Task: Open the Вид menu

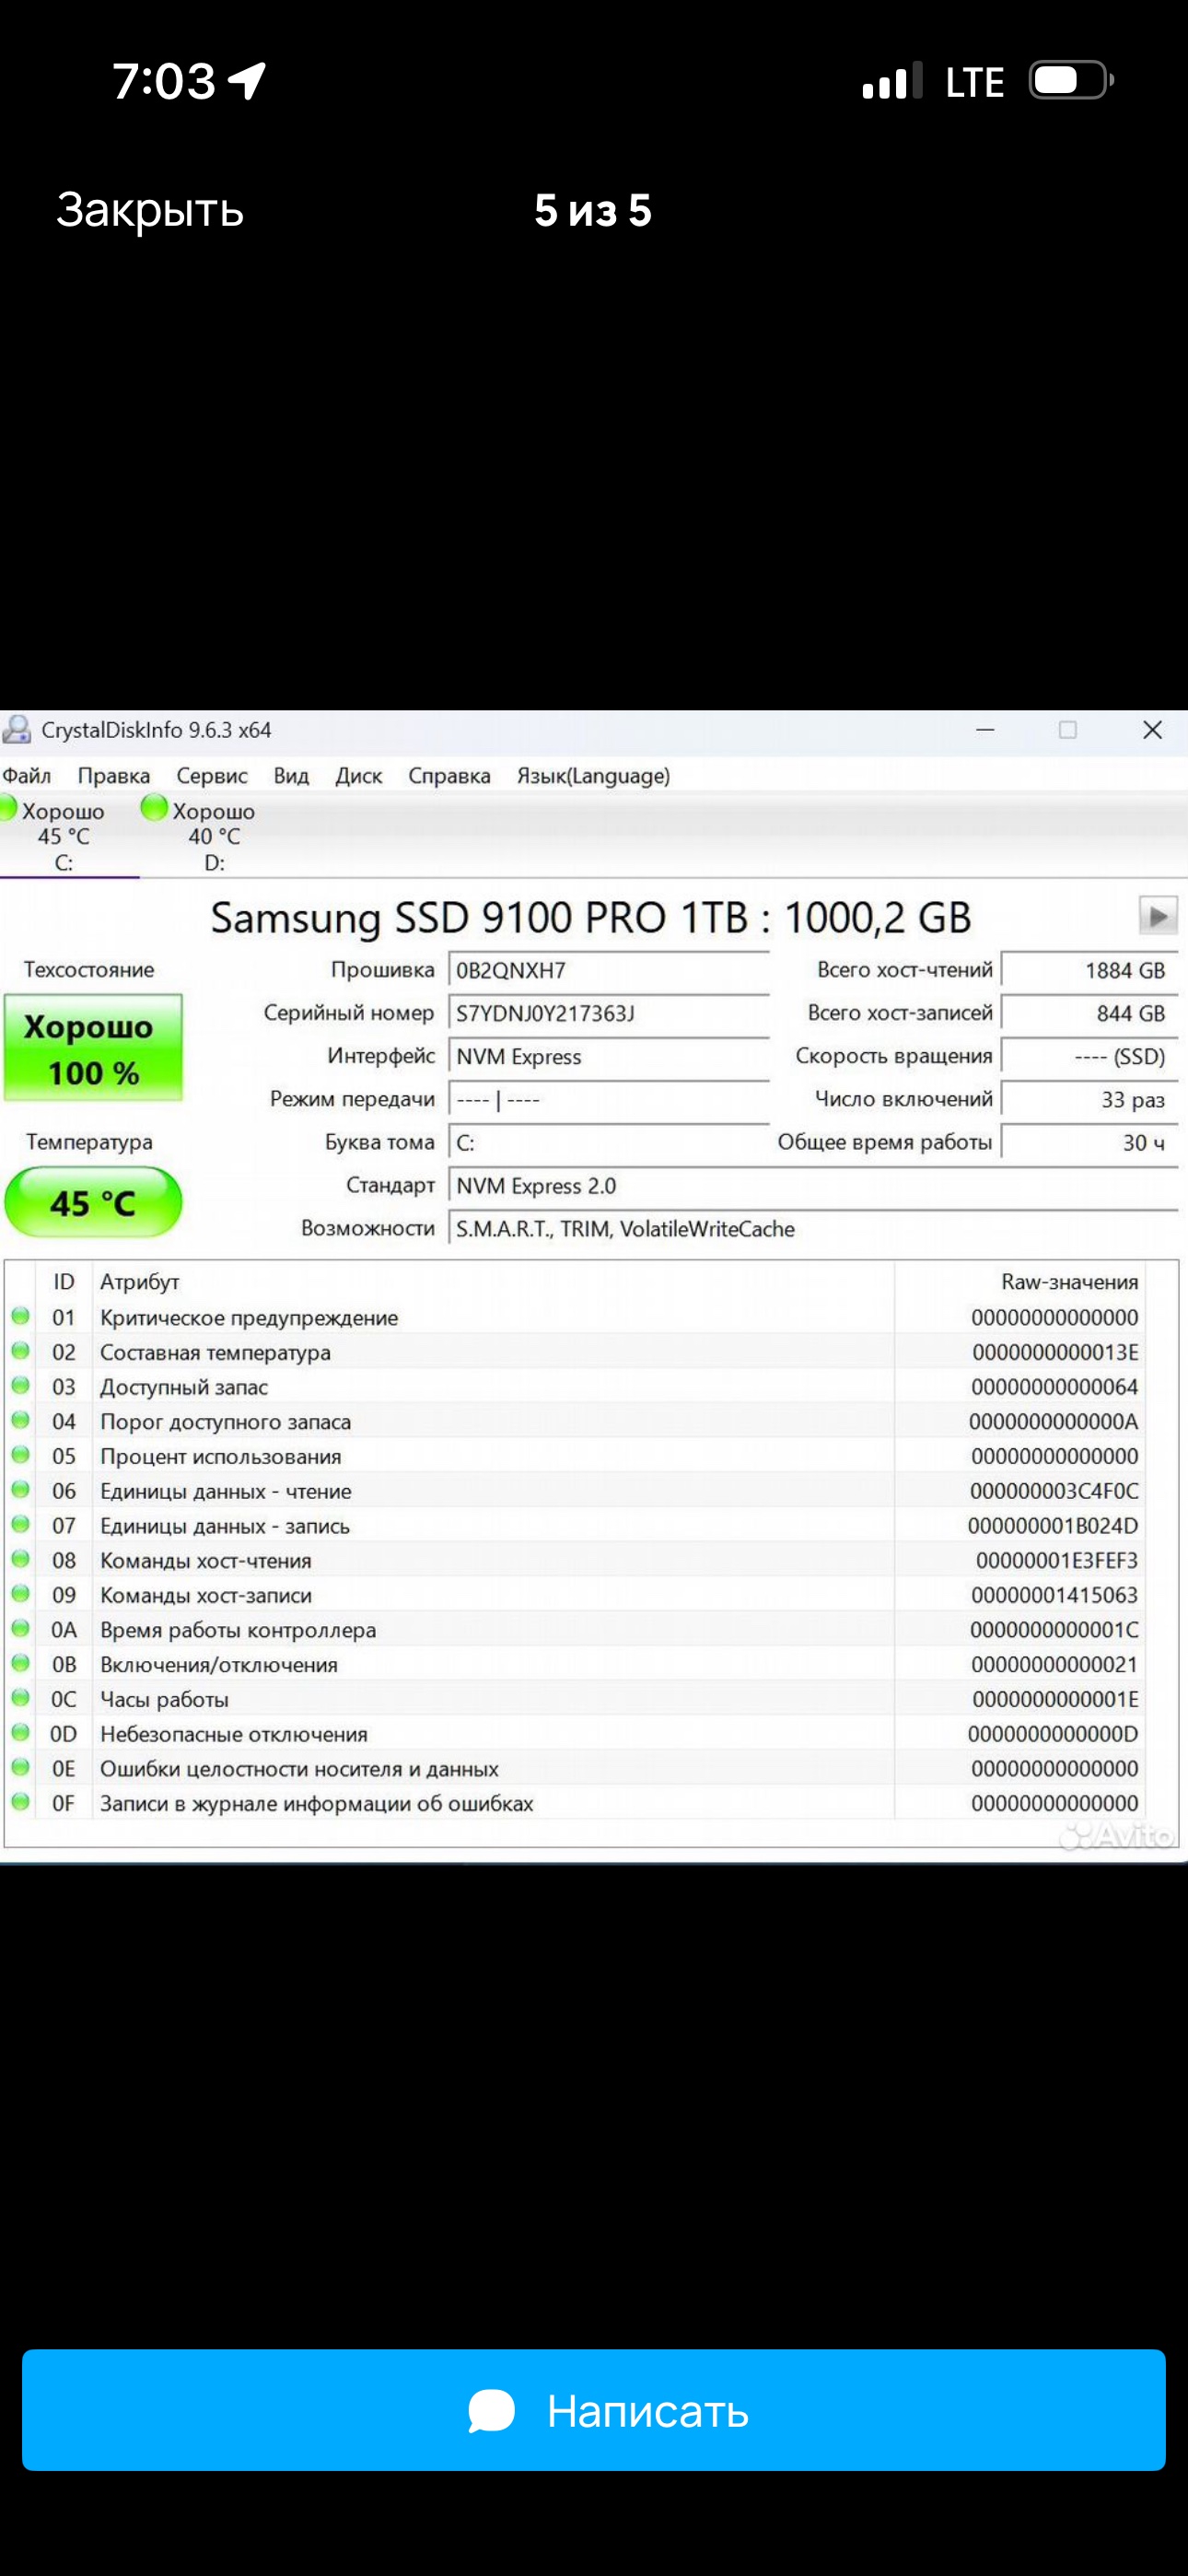Action: coord(291,776)
